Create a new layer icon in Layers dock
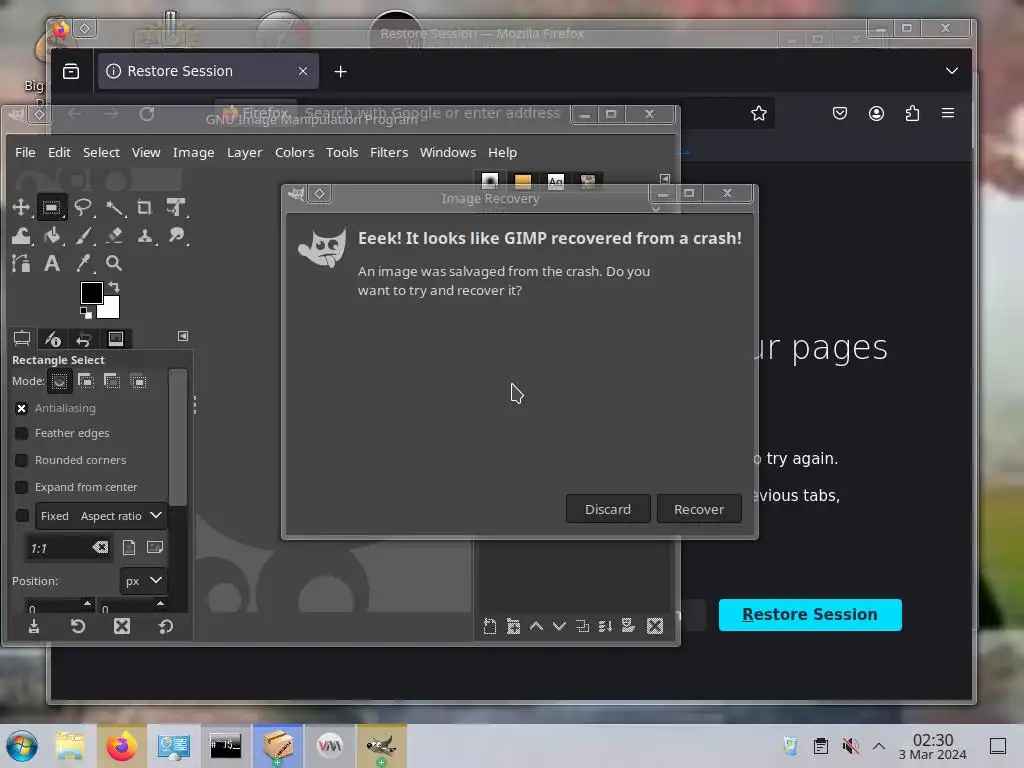 pos(490,627)
